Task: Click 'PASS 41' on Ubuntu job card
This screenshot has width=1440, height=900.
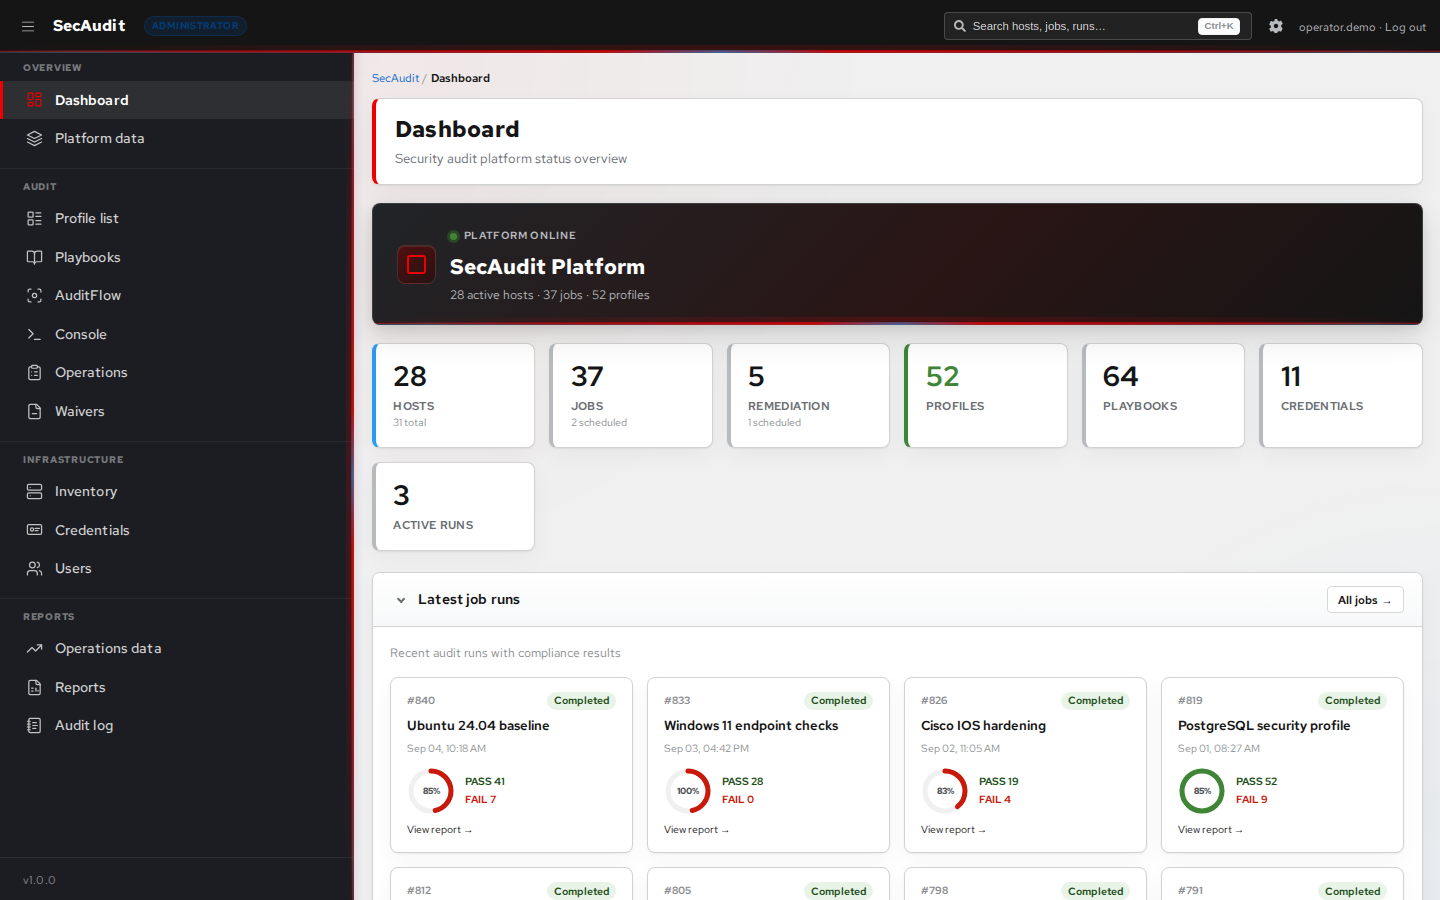Action: (x=485, y=782)
